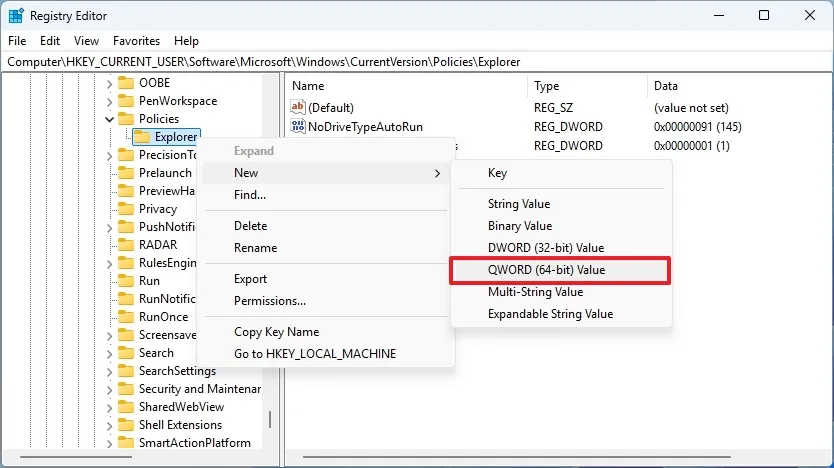Viewport: 834px width, 468px height.
Task: Click the tree pane vertical scrollbar
Action: (x=269, y=418)
